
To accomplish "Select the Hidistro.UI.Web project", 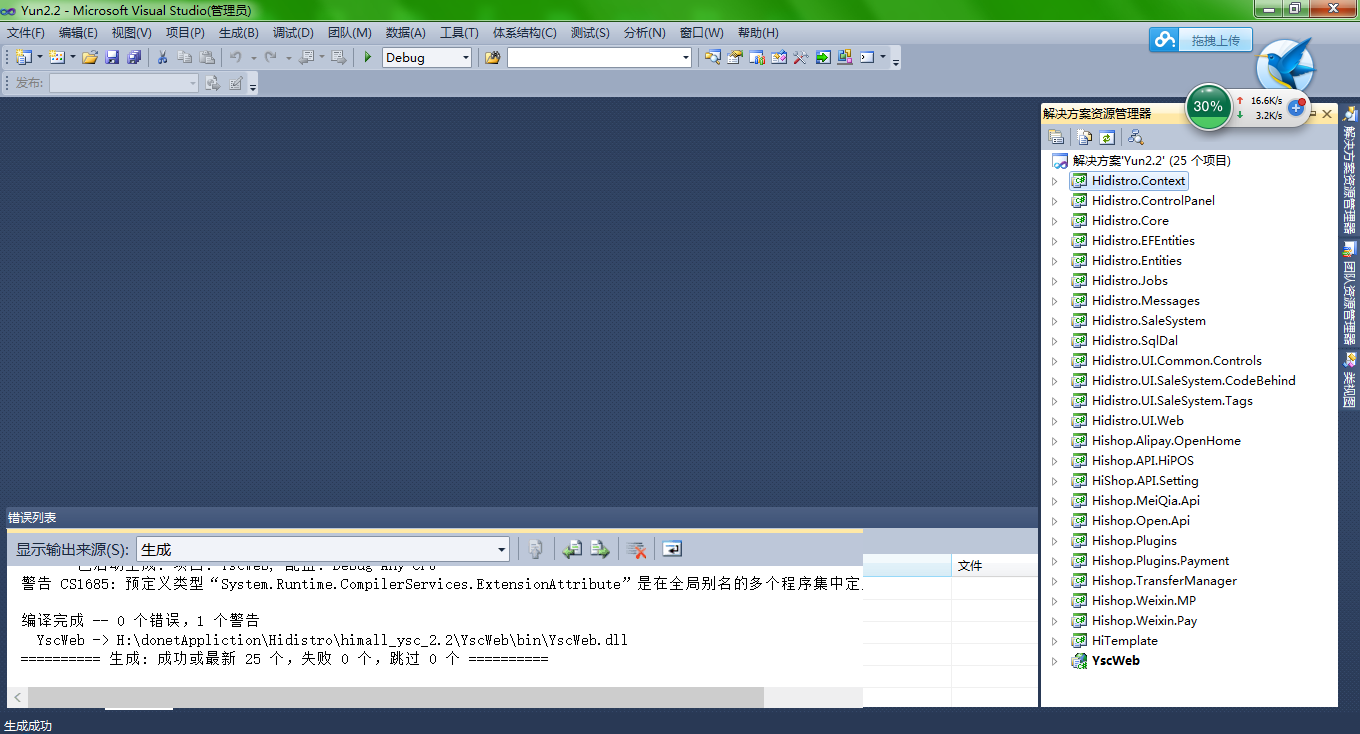I will (1137, 421).
